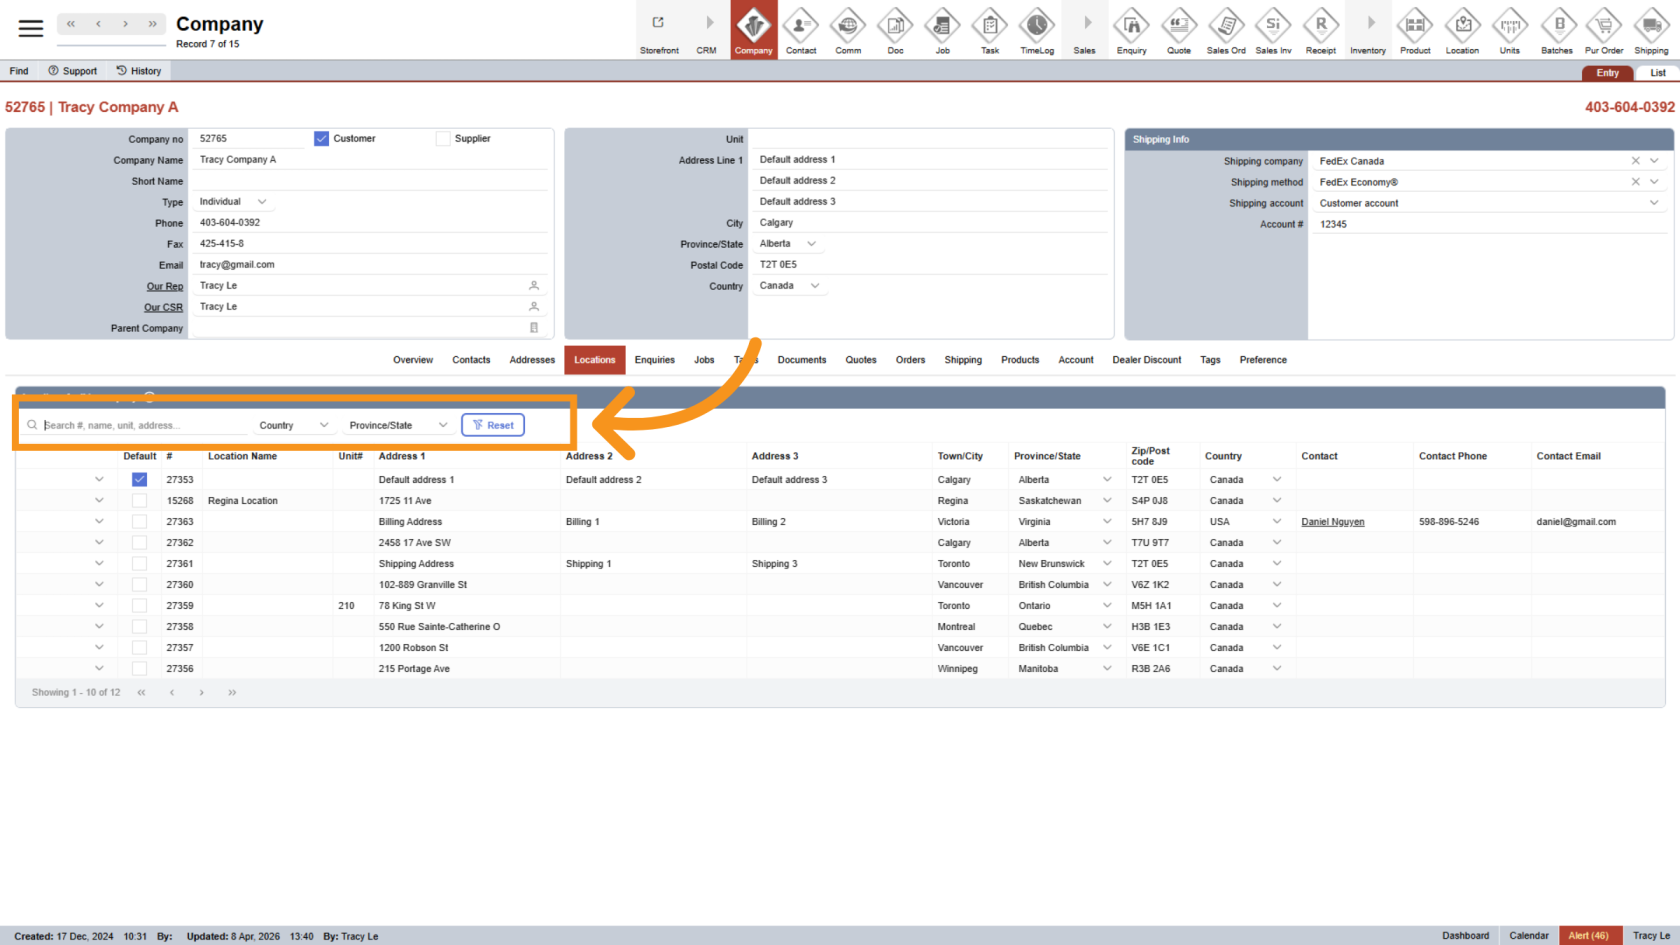1680x945 pixels.
Task: Open the Quote module icon
Action: (x=1179, y=30)
